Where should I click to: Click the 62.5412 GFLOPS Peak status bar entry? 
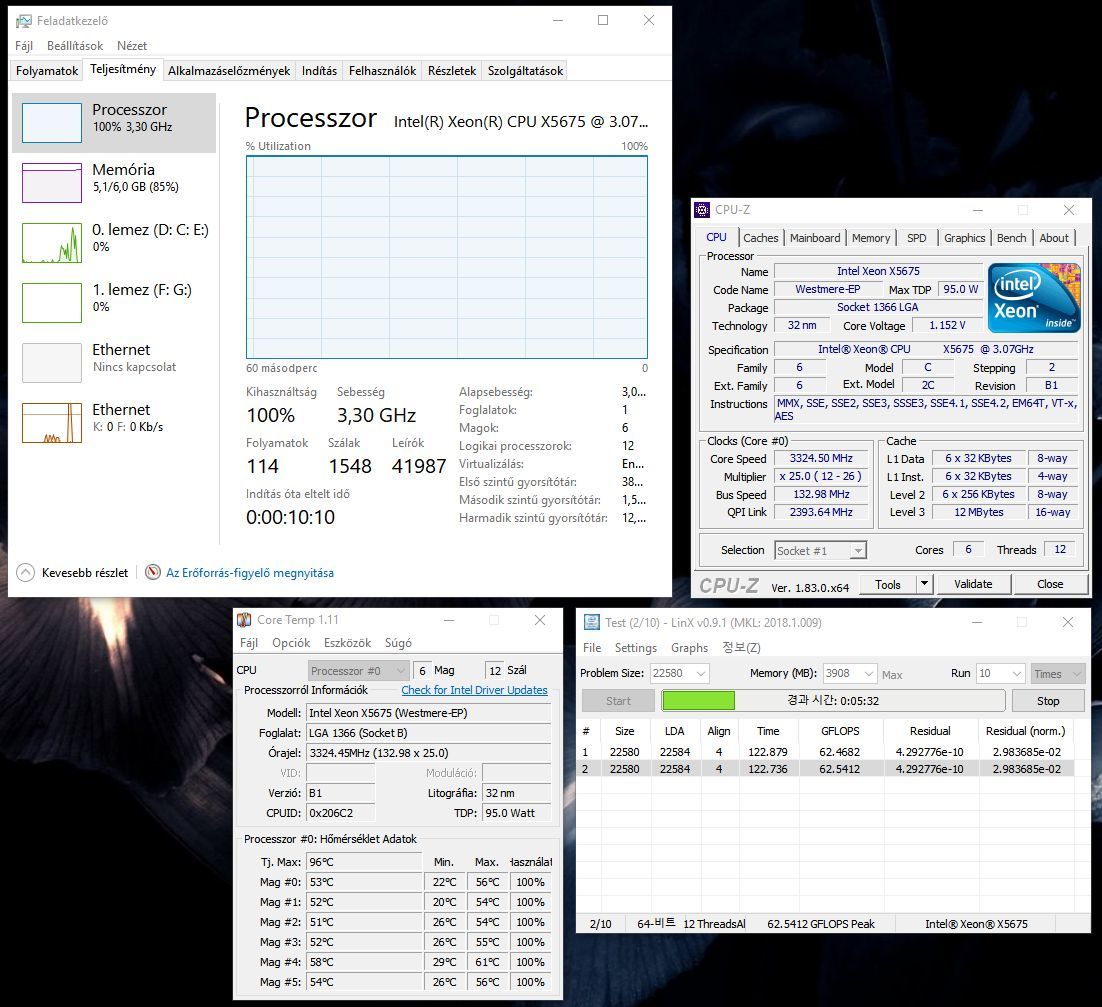[821, 924]
